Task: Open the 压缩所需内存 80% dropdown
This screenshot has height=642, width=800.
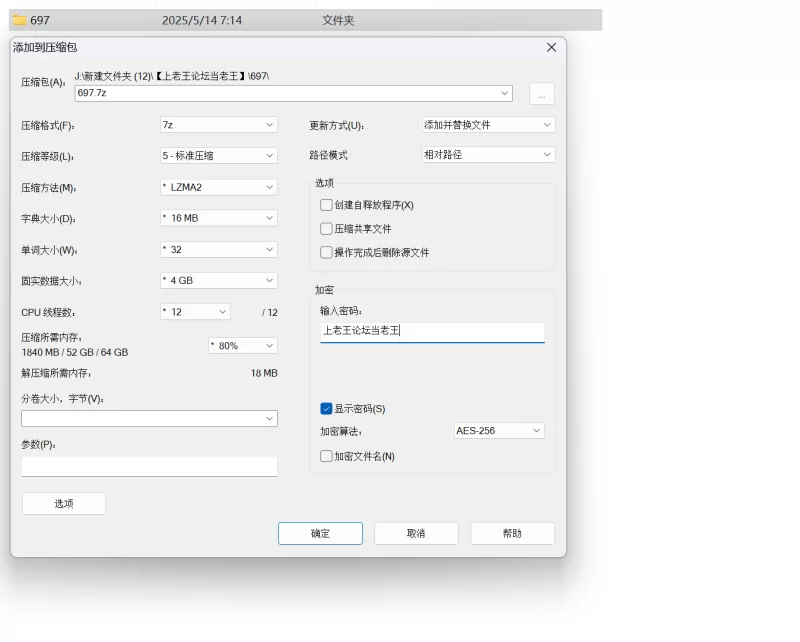Action: tap(243, 345)
